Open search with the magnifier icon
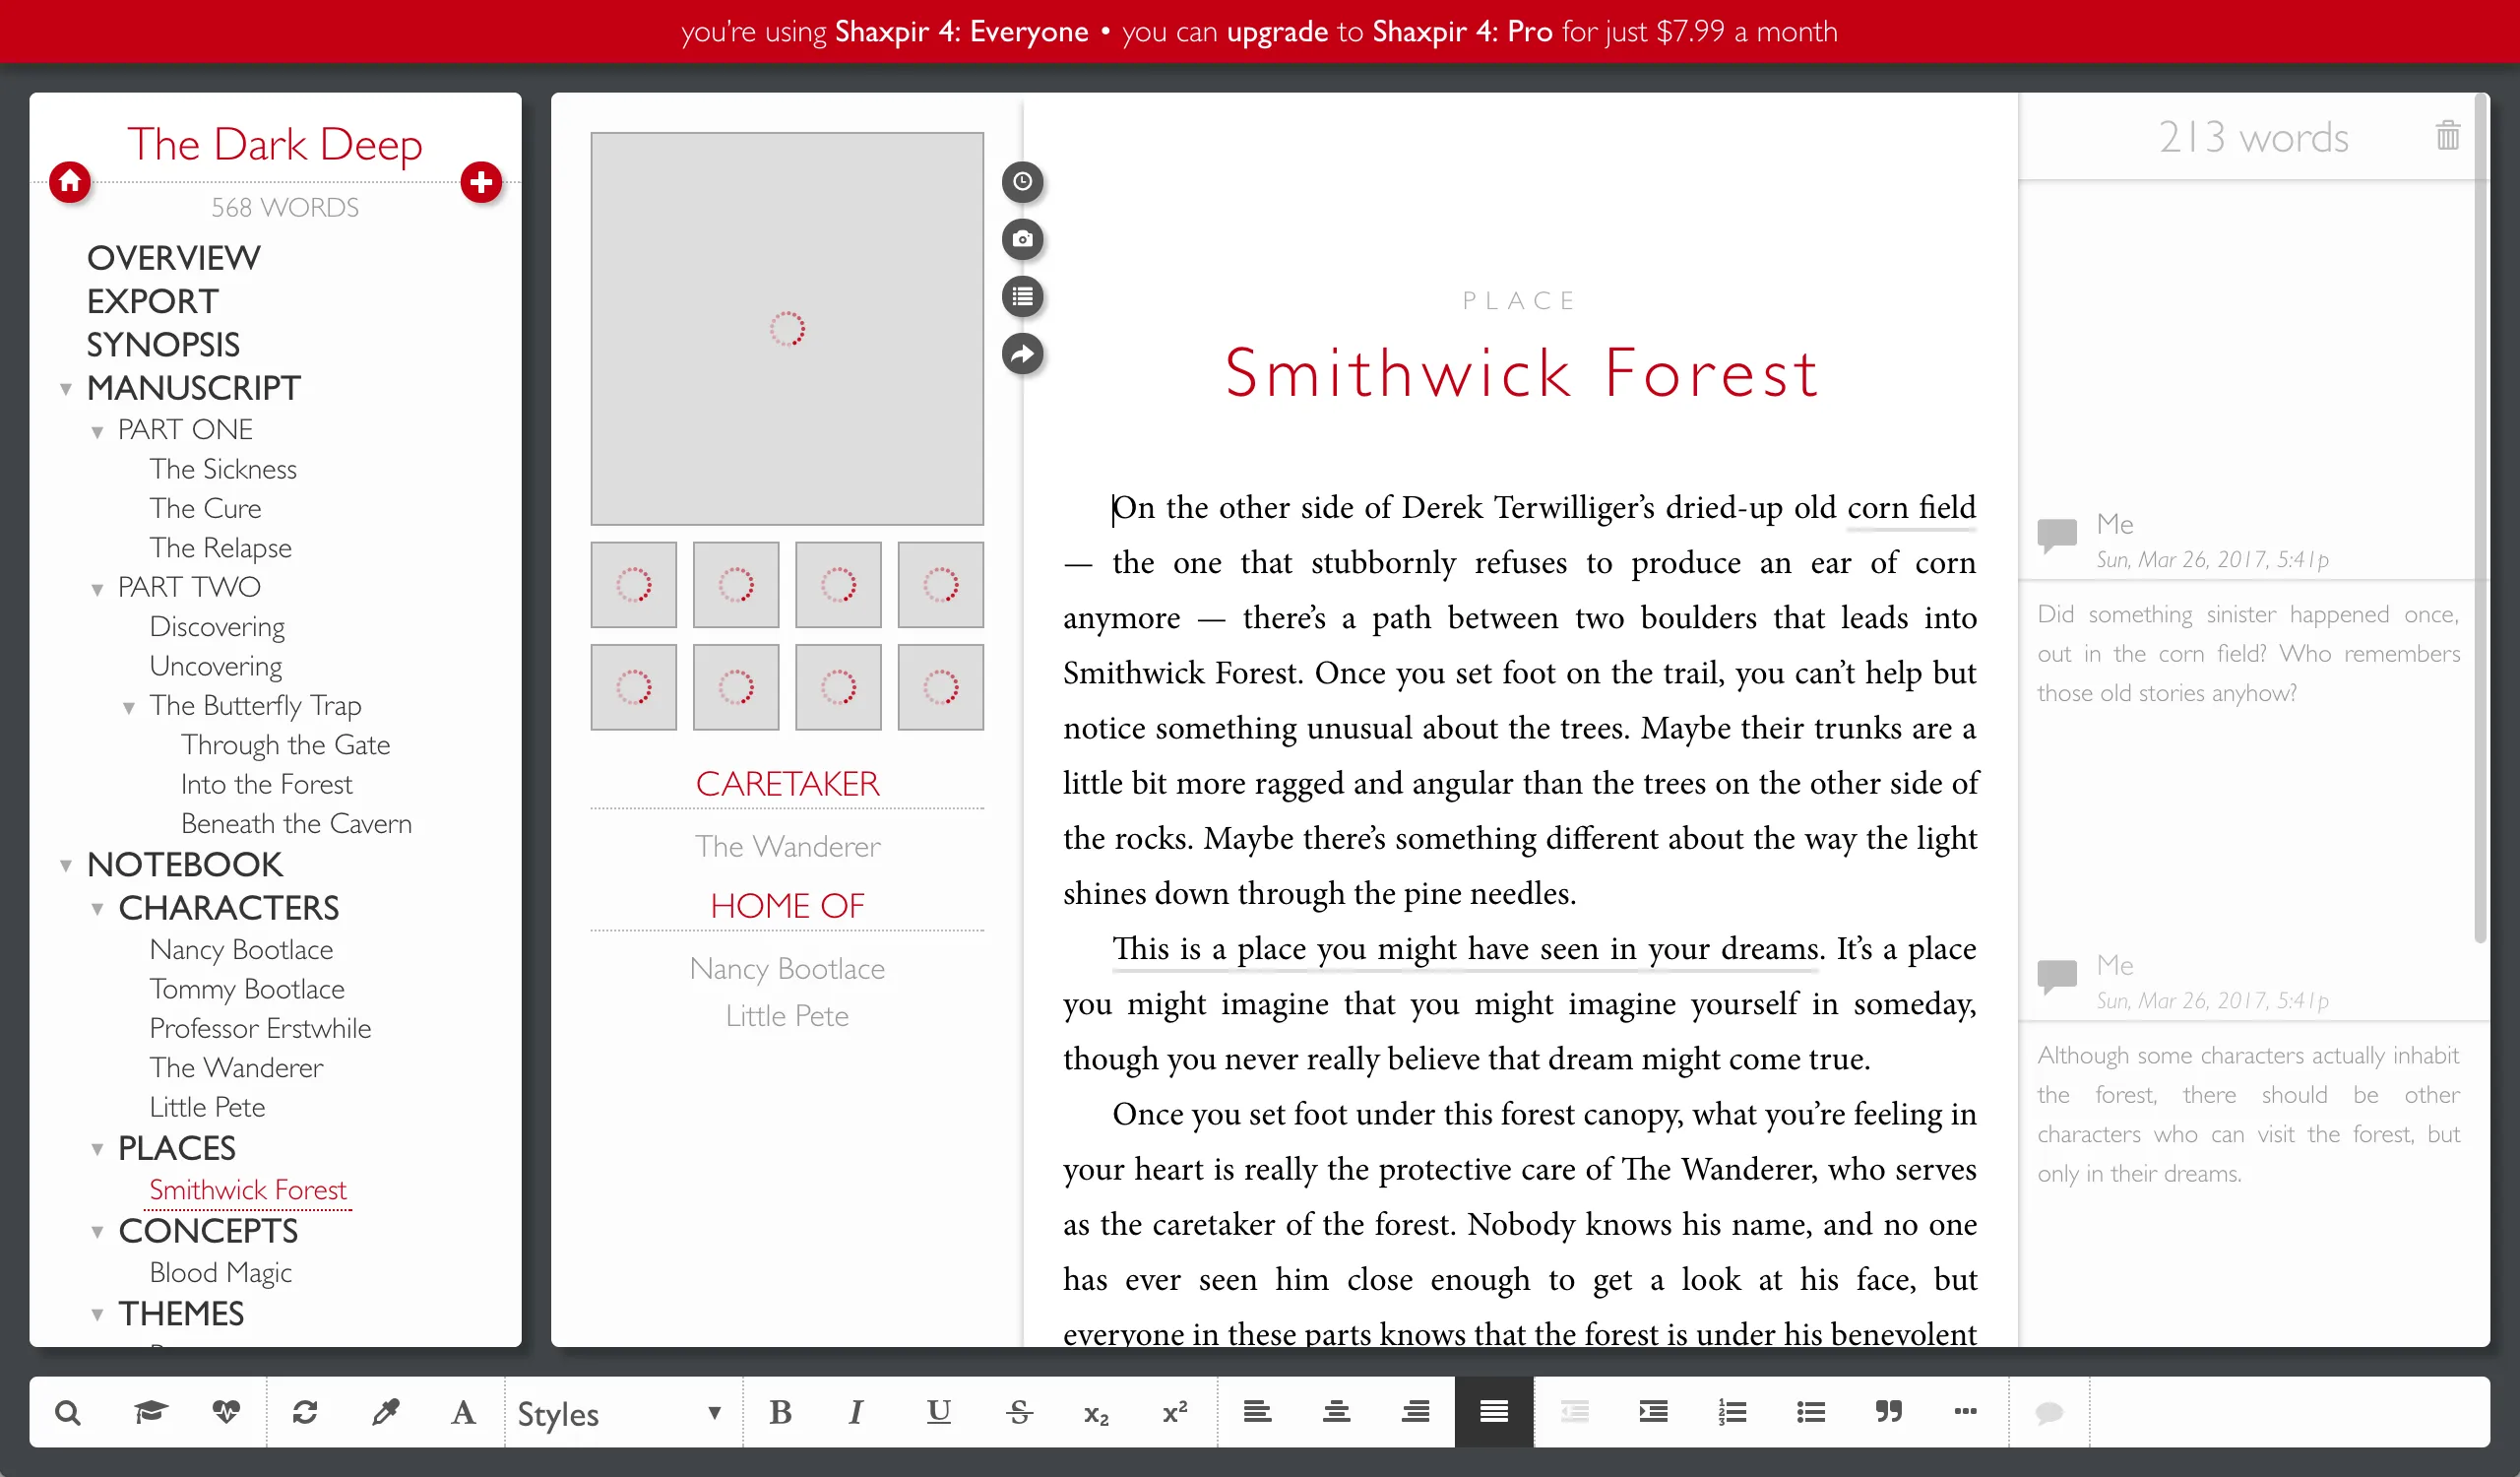Image resolution: width=2520 pixels, height=1477 pixels. click(x=68, y=1412)
